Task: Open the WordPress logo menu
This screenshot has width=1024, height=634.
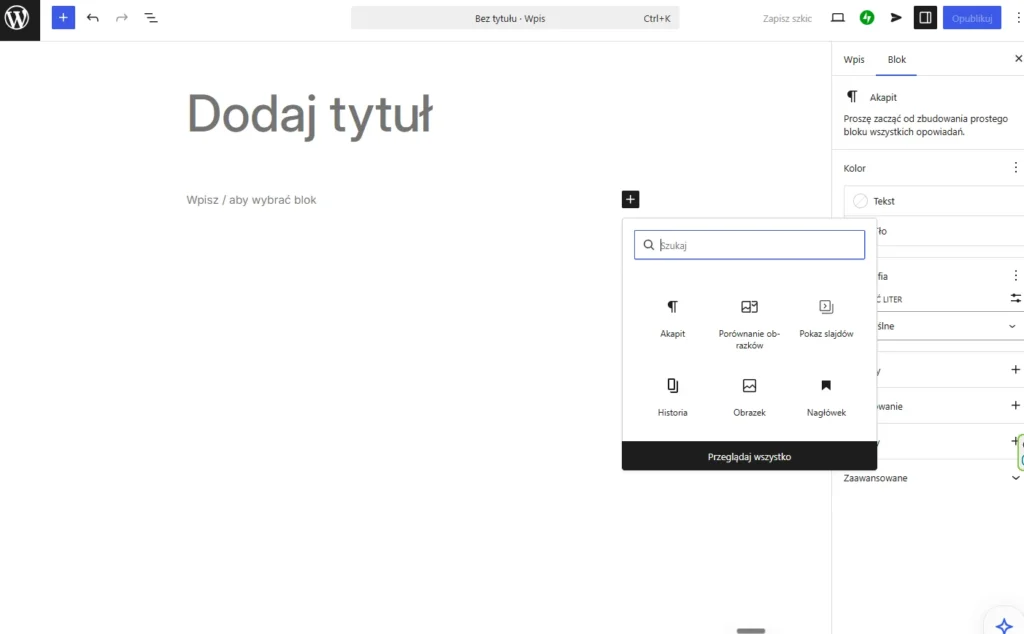Action: coord(20,20)
